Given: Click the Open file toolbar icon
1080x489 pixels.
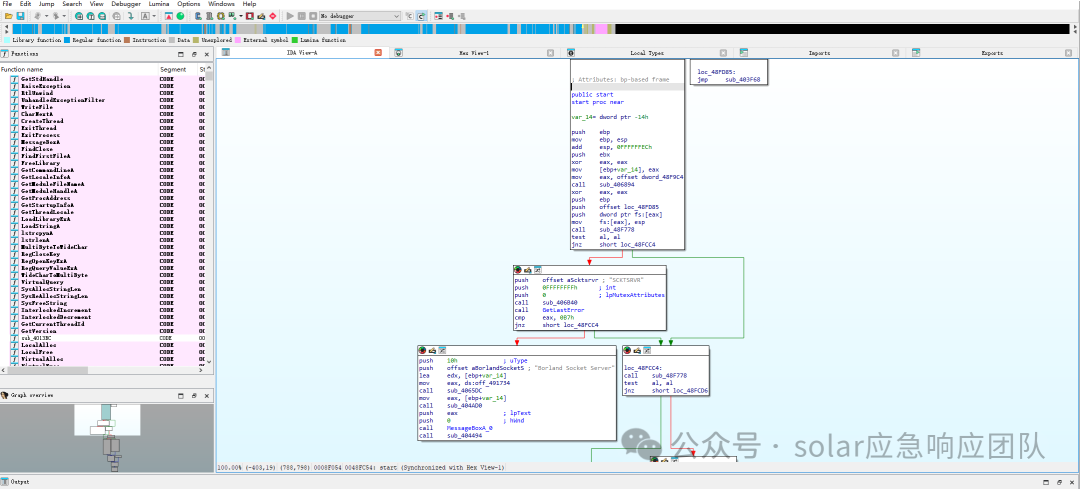Looking at the screenshot, I should coord(8,15).
